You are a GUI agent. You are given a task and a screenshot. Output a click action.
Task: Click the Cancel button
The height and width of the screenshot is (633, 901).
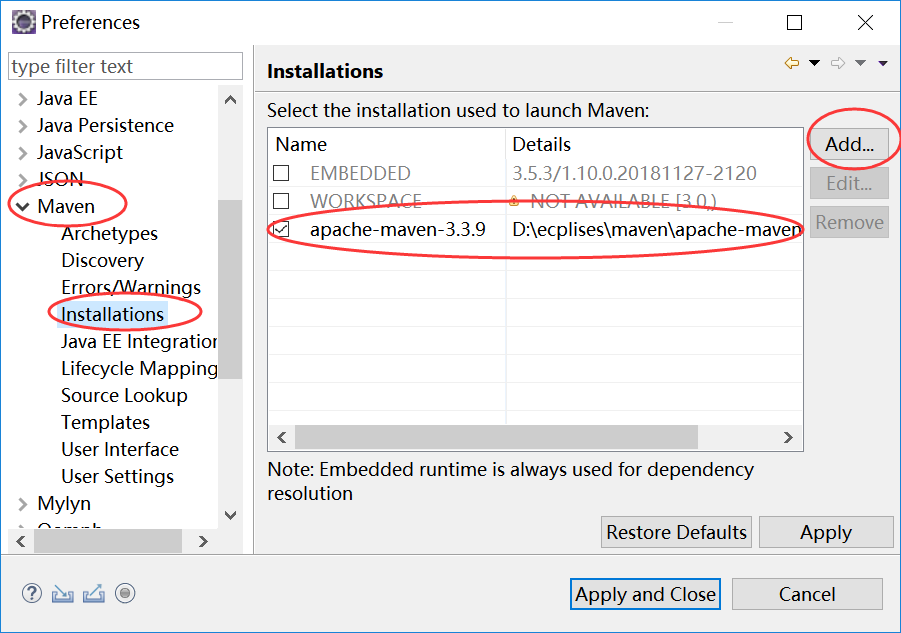807,594
